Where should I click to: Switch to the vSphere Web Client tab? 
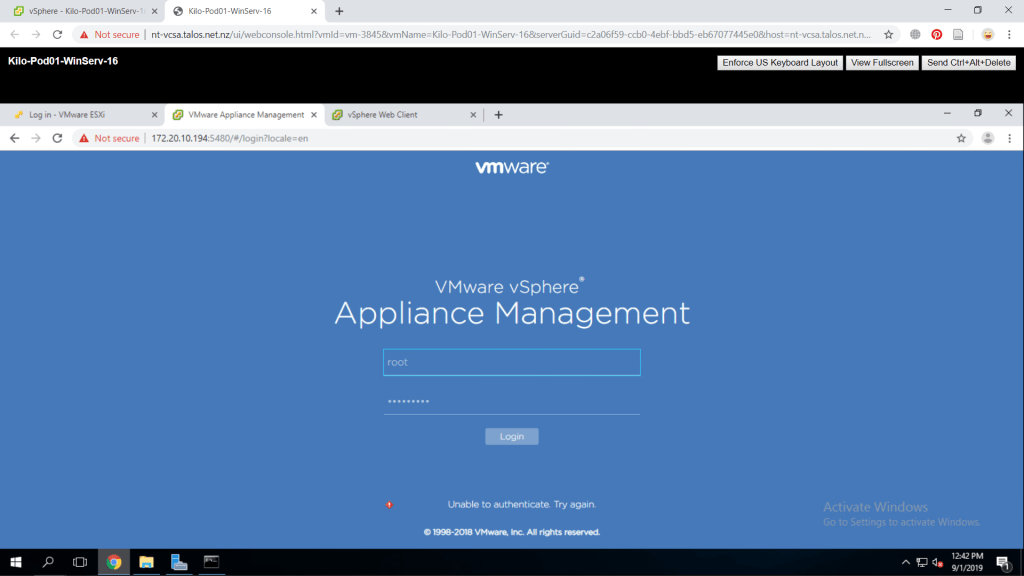tap(382, 115)
